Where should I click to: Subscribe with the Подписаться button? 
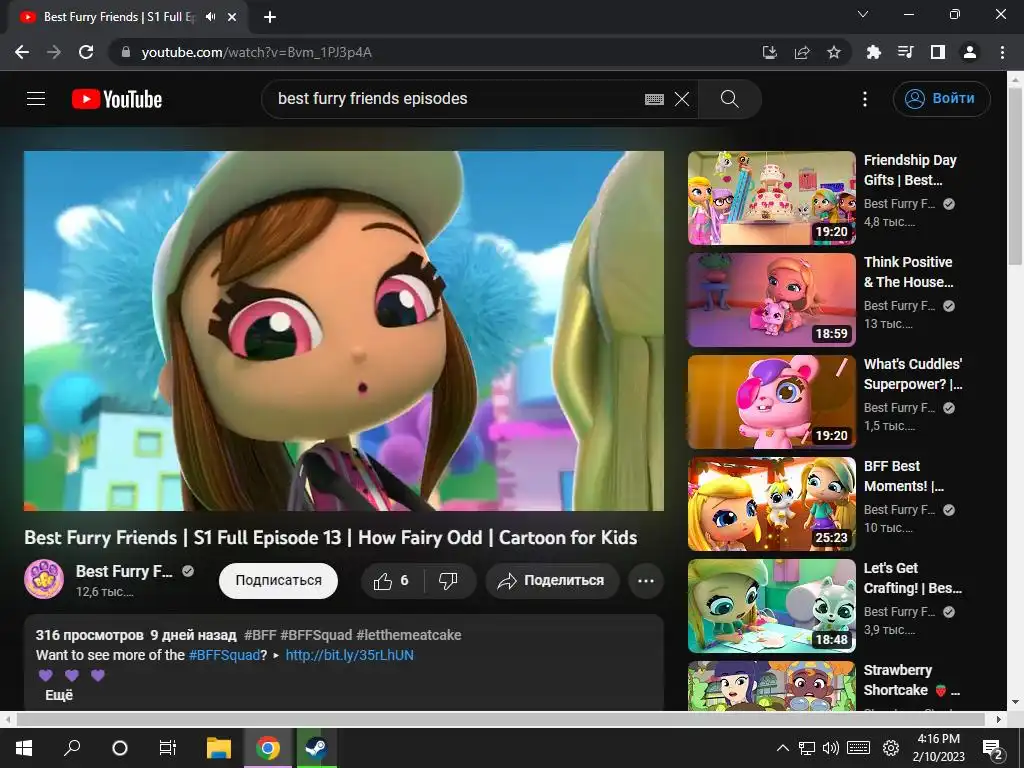[x=278, y=581]
